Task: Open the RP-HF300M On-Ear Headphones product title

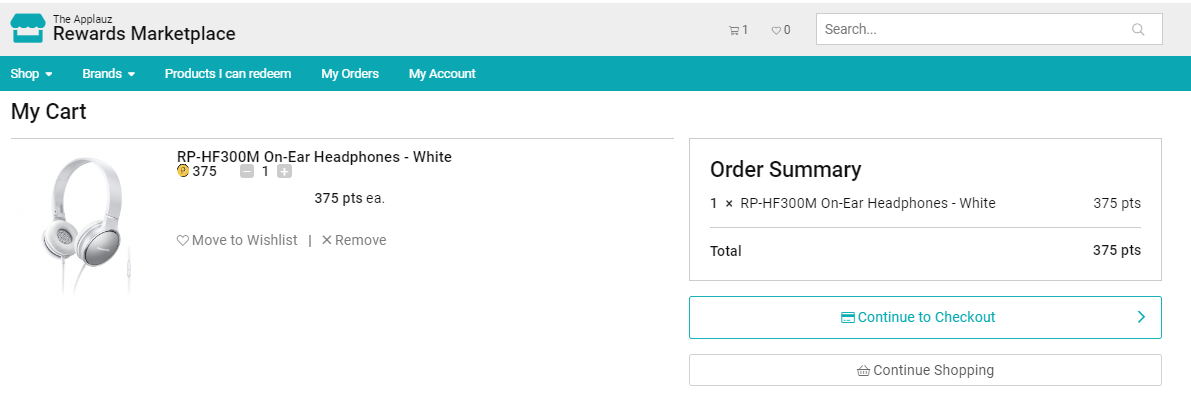Action: [x=314, y=157]
